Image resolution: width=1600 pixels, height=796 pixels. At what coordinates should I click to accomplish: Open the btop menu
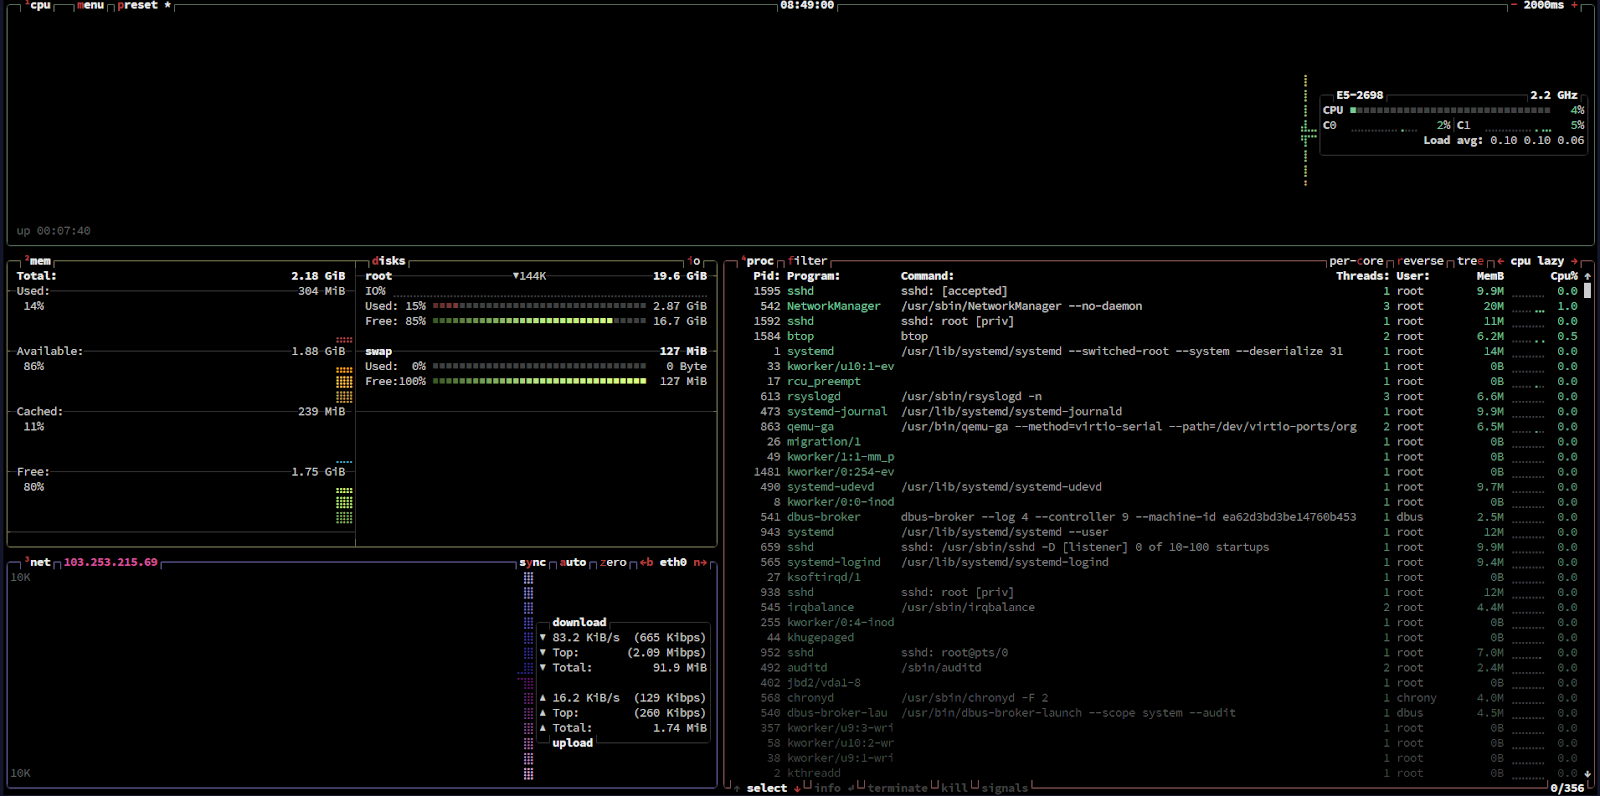tap(90, 5)
